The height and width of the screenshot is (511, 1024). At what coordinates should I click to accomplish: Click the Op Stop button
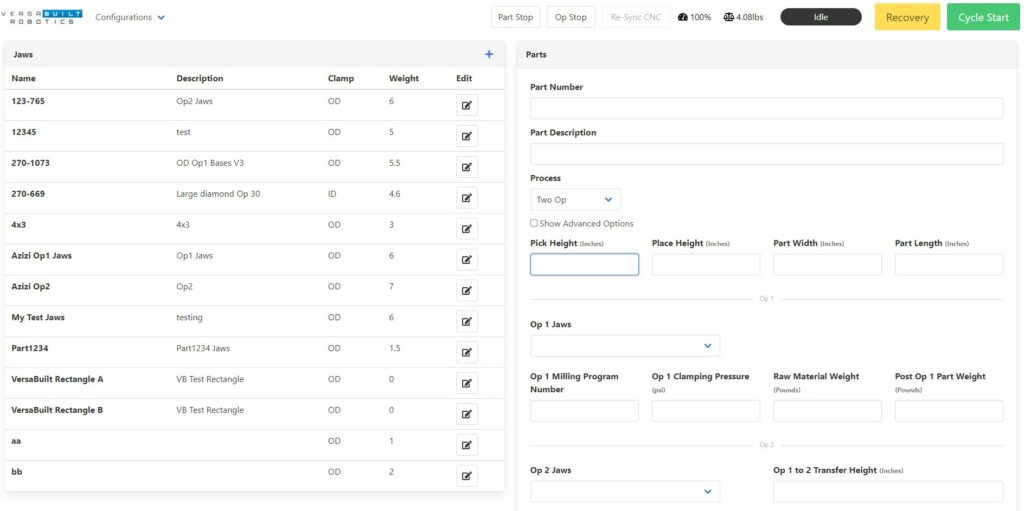click(571, 18)
